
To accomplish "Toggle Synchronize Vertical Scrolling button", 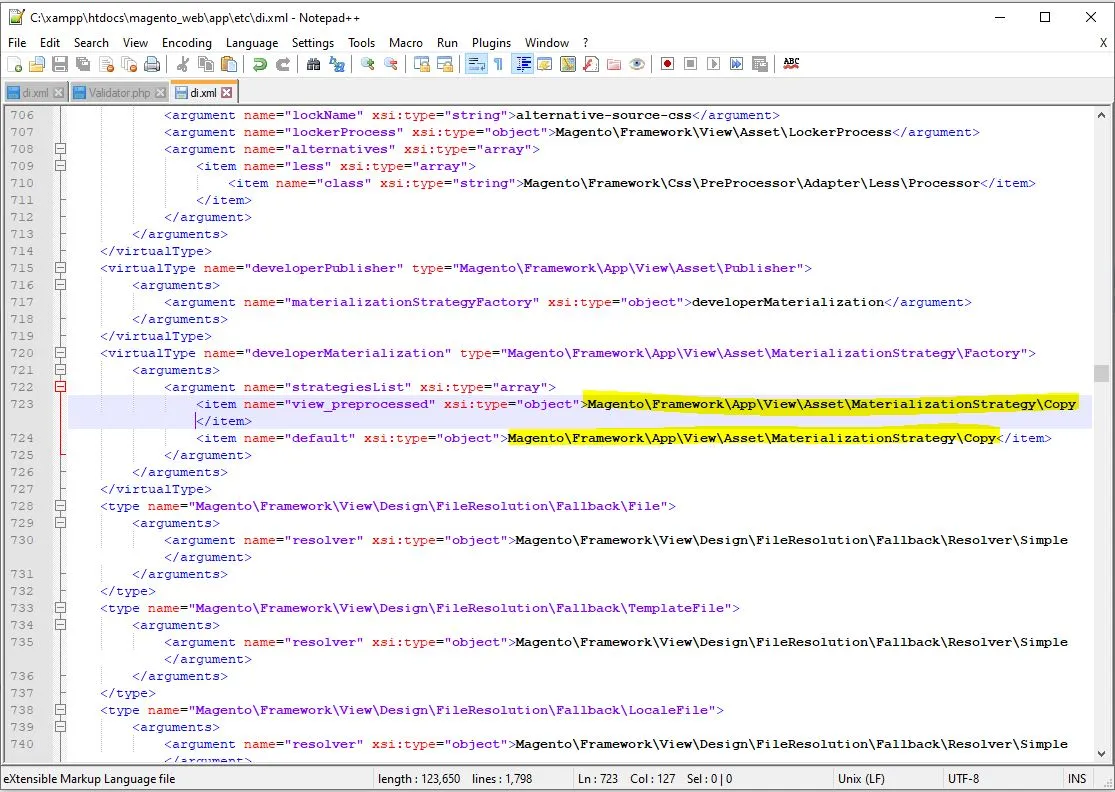I will [x=422, y=65].
